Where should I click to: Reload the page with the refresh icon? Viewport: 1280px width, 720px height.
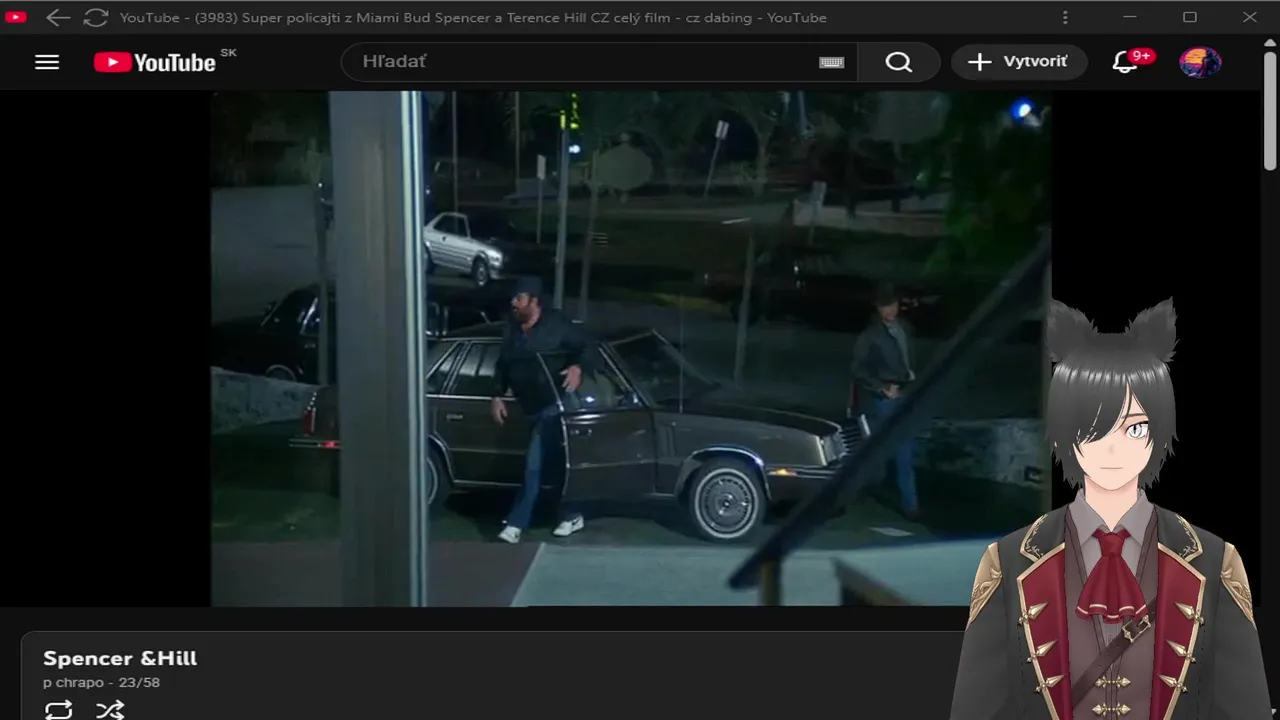[95, 17]
